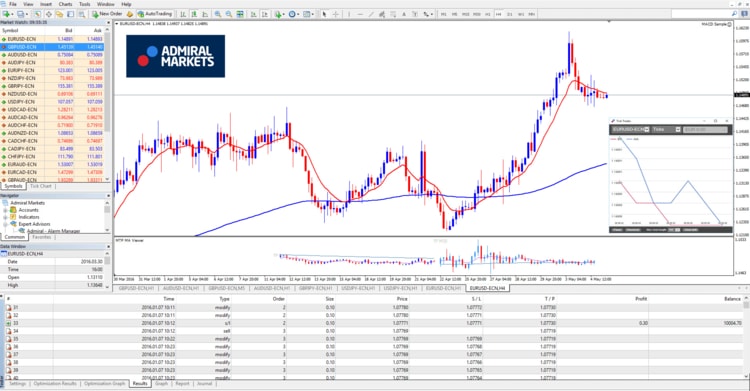Click the Tile Windows toolbar icon
Image resolution: width=750 pixels, height=391 pixels.
coord(240,14)
